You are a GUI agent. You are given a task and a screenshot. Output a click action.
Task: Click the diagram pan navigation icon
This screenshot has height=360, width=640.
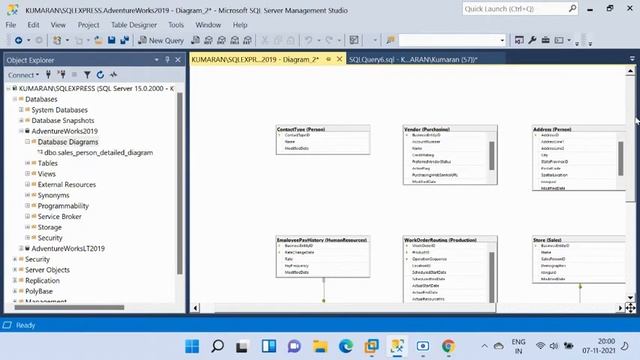click(x=630, y=308)
